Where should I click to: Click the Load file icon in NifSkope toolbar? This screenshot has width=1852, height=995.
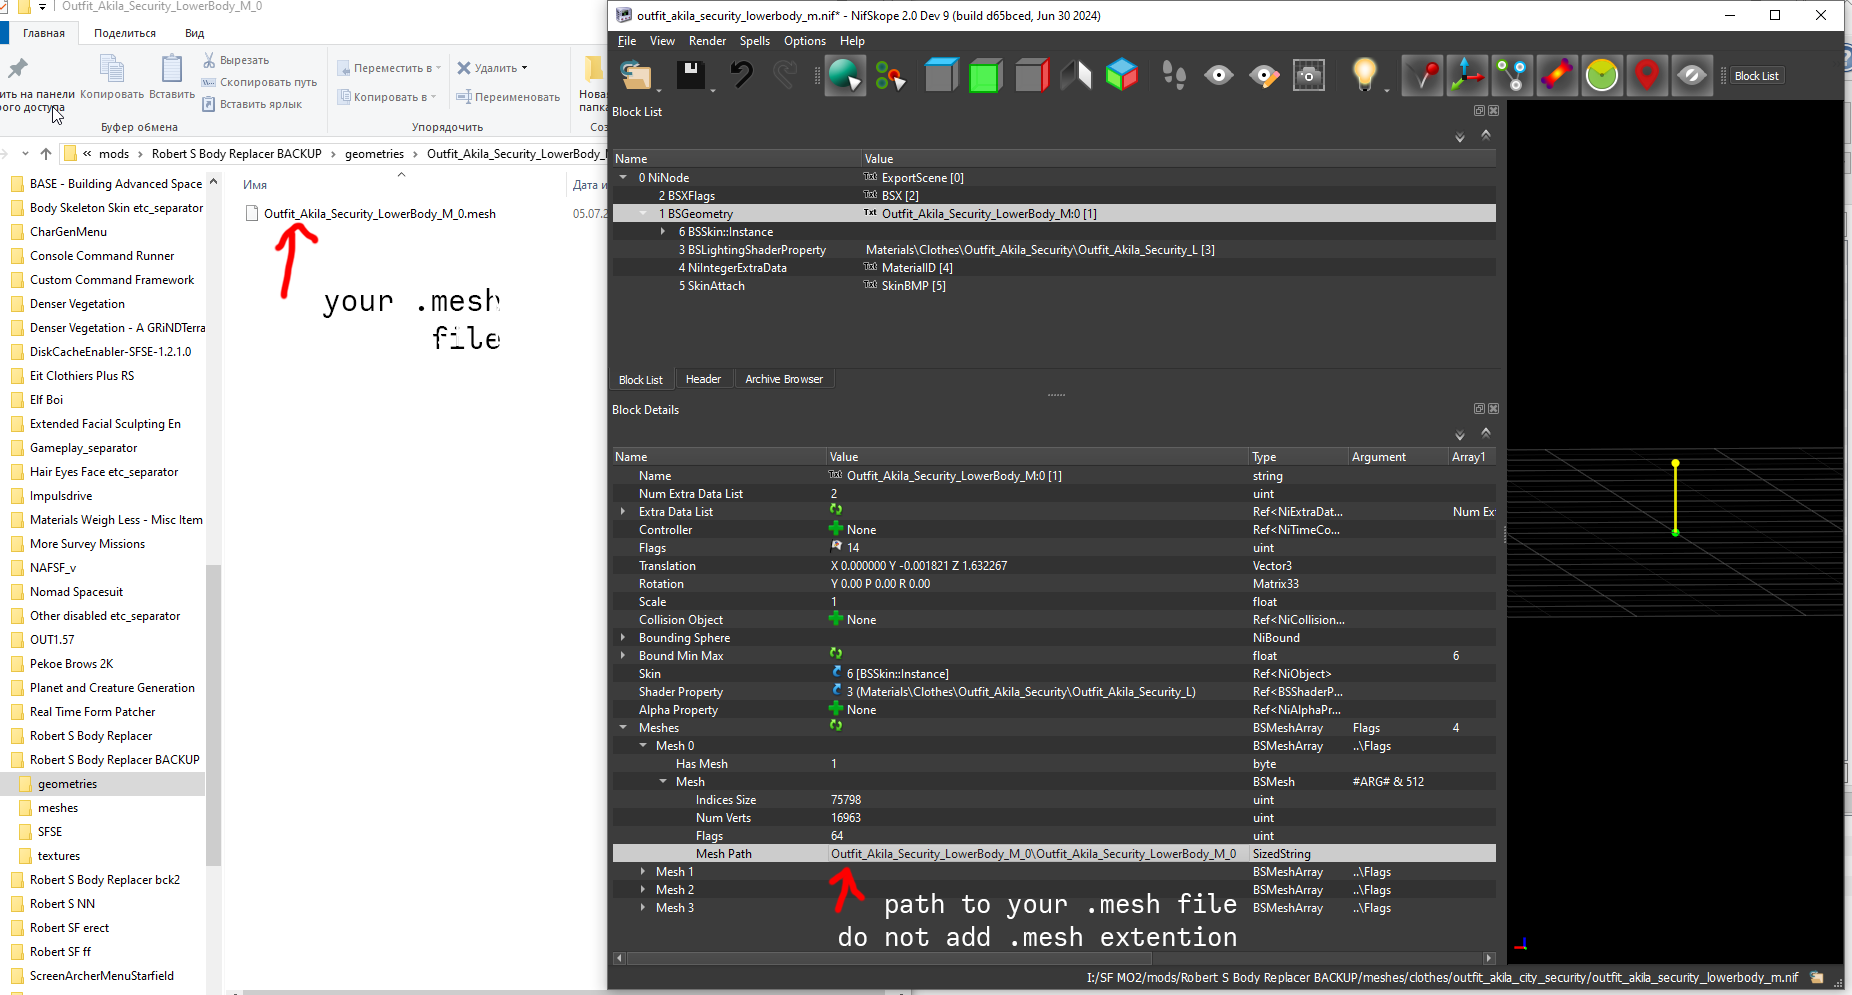click(636, 75)
